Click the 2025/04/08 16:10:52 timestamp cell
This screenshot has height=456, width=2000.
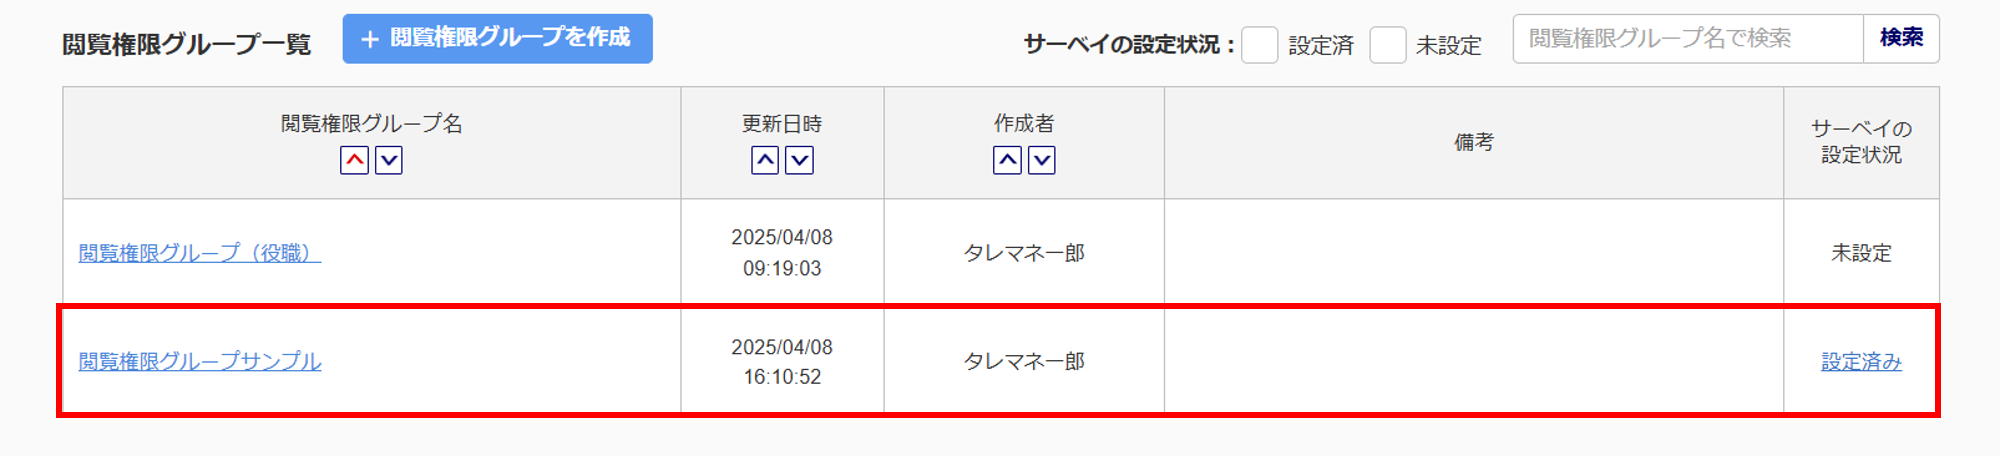coord(782,361)
